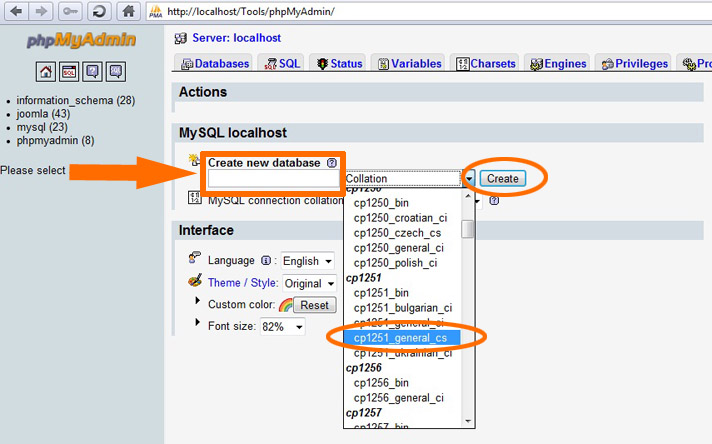Click the help icon beside Create new database
712x444 pixels.
[x=331, y=163]
